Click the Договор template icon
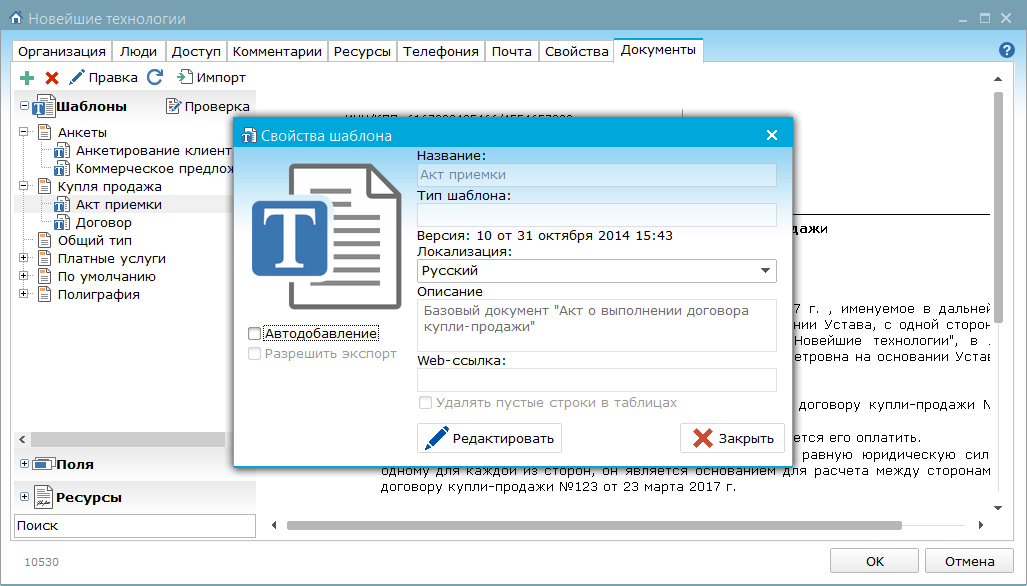Screen dimensions: 1027x586 (x=62, y=223)
